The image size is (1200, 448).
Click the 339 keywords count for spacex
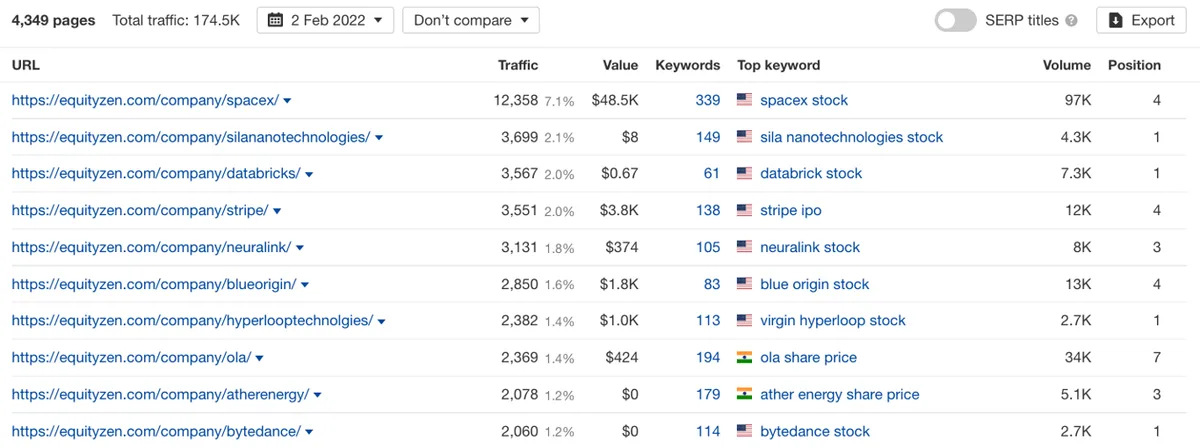(708, 100)
